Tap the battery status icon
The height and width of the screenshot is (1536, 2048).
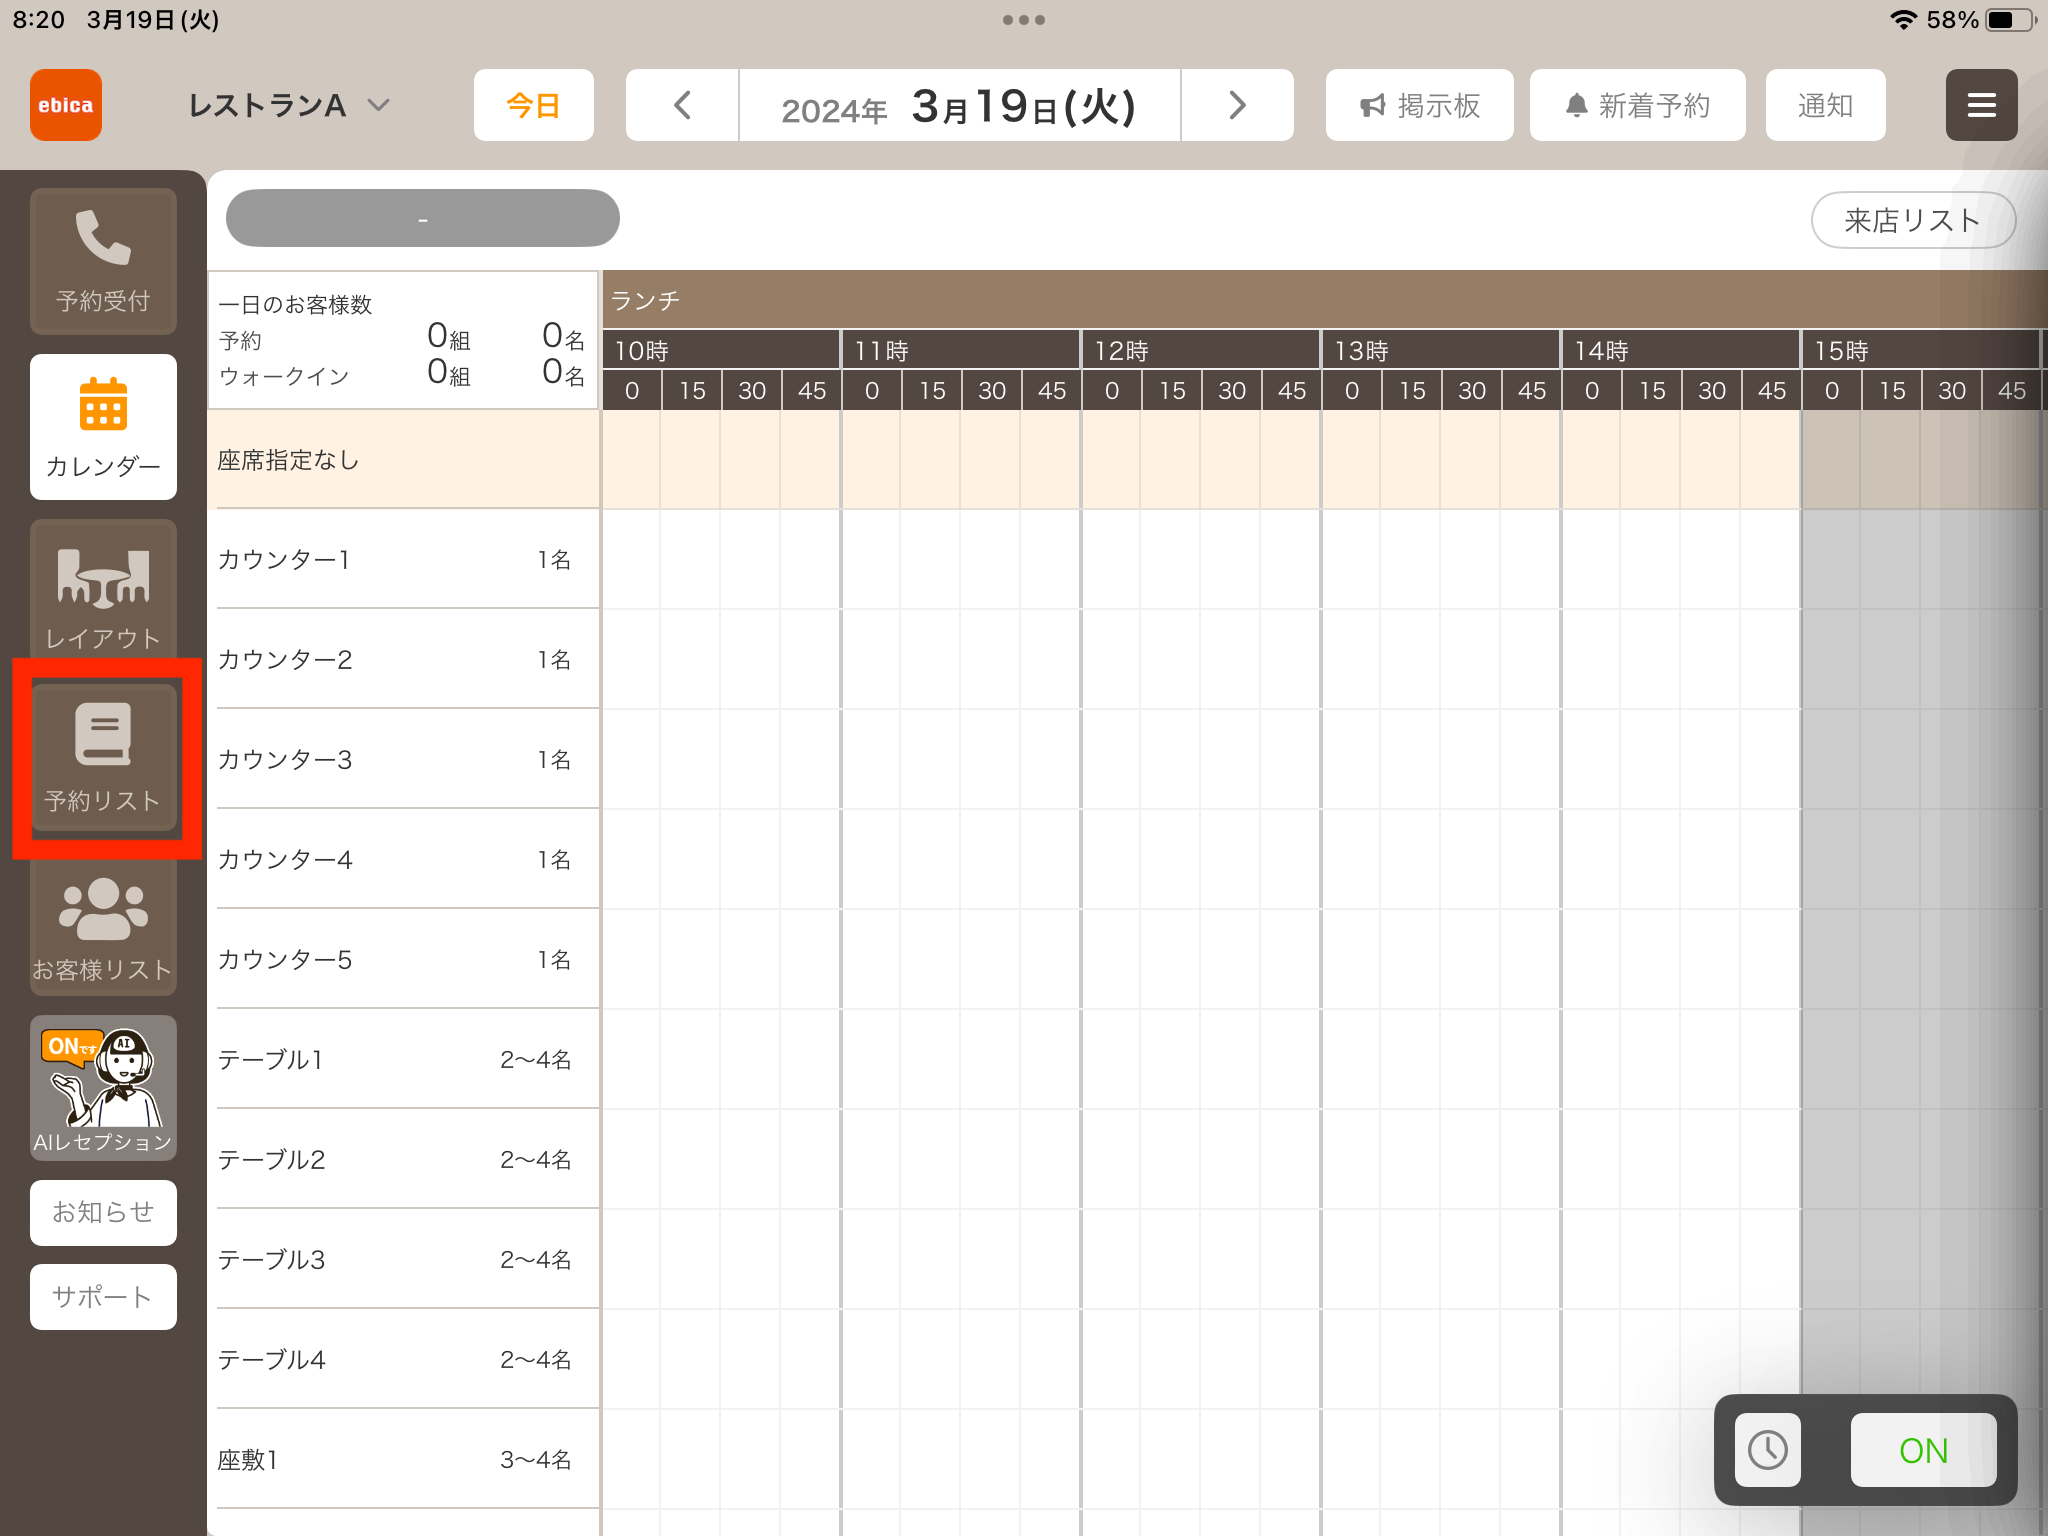[2011, 20]
